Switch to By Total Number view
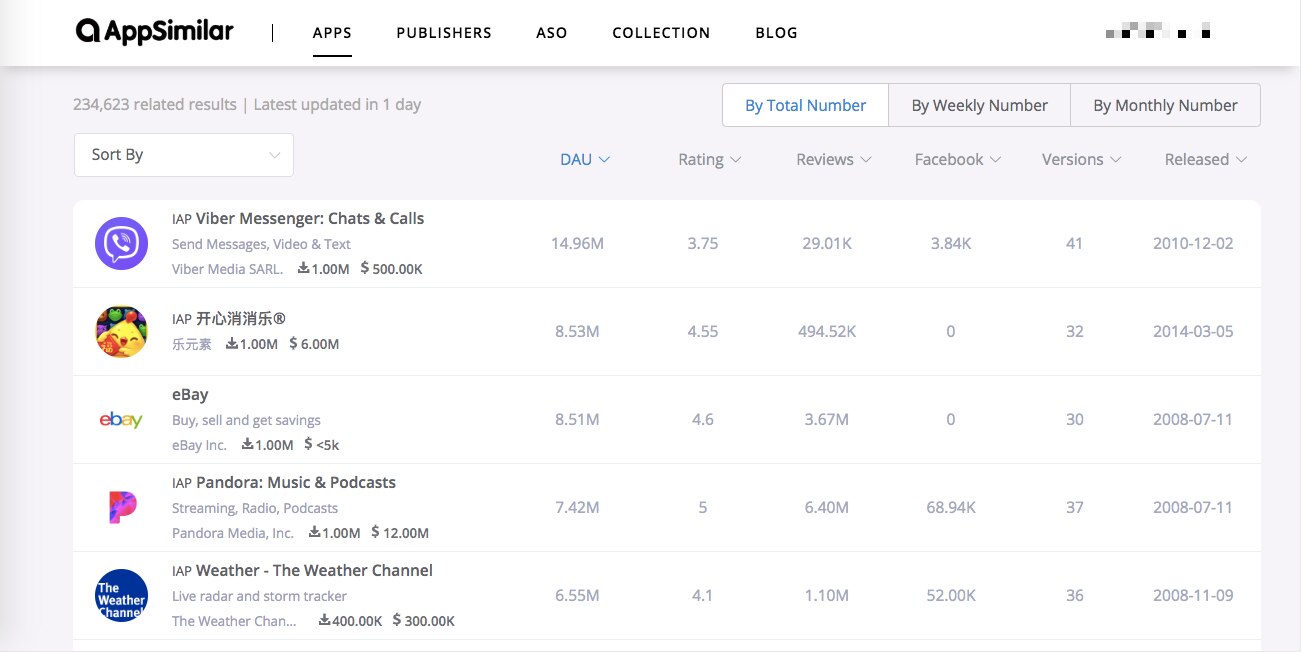The width and height of the screenshot is (1301, 652). [x=805, y=105]
